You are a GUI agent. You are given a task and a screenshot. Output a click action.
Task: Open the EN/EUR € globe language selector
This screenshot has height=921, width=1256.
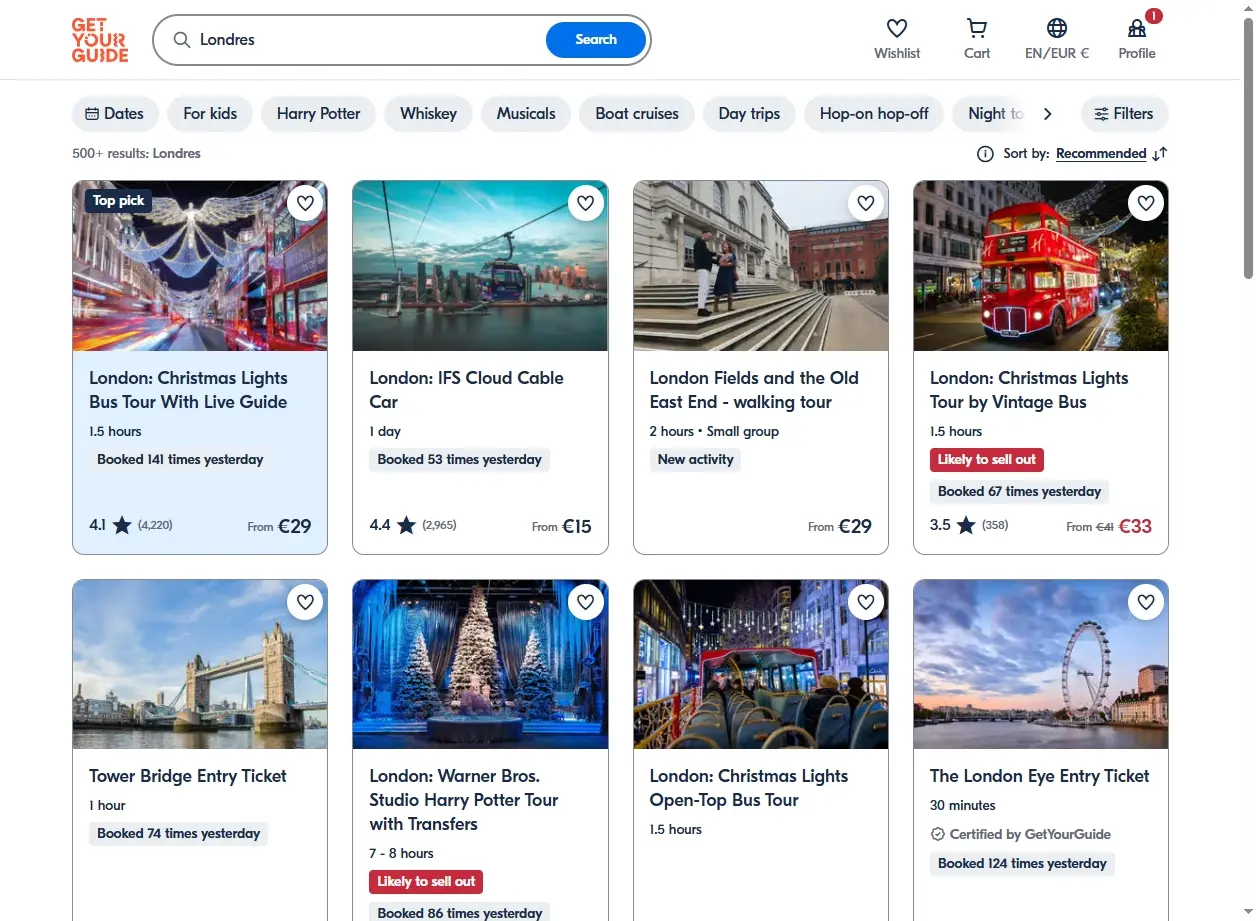coord(1057,28)
